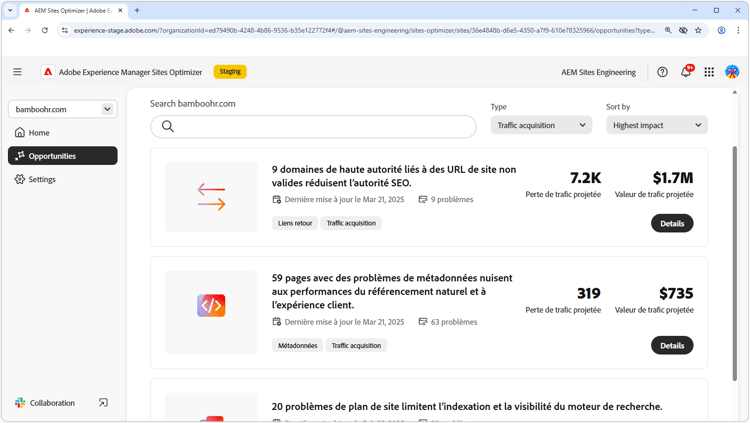The image size is (750, 423).
Task: Click the backlinks arrows thumbnail
Action: pyautogui.click(x=211, y=197)
